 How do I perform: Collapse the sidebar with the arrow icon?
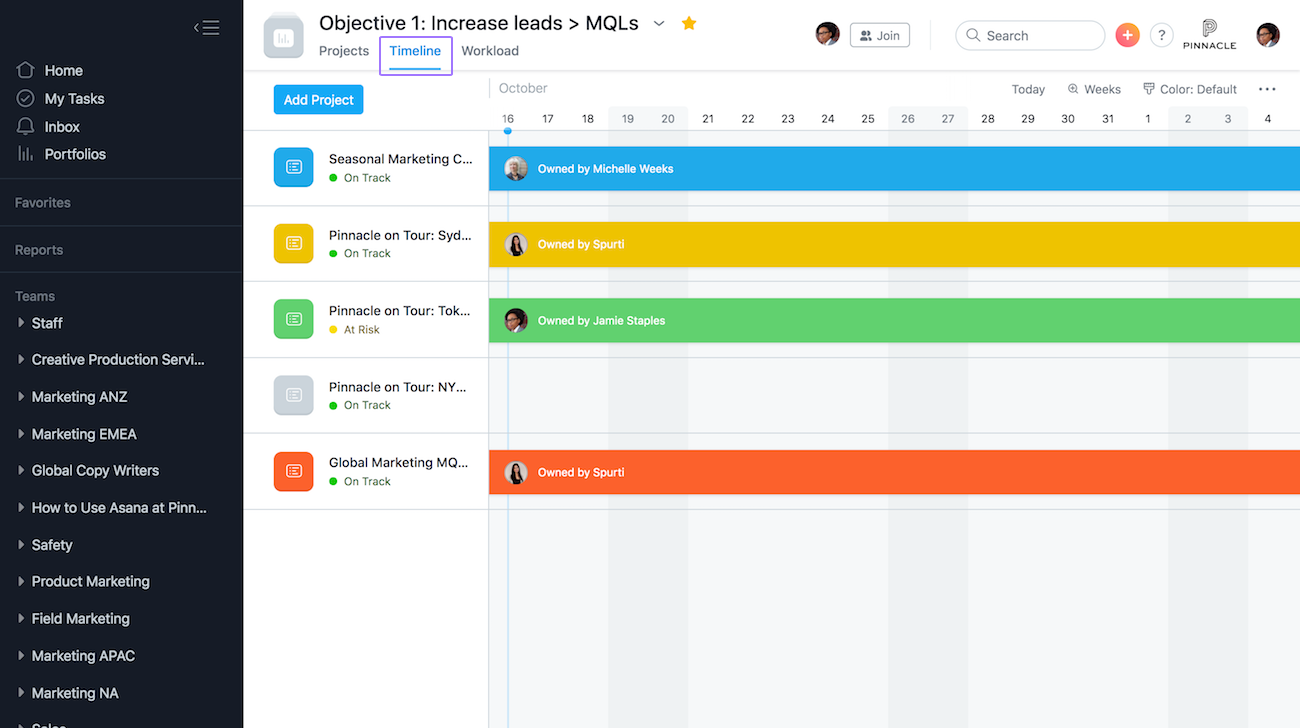click(206, 28)
